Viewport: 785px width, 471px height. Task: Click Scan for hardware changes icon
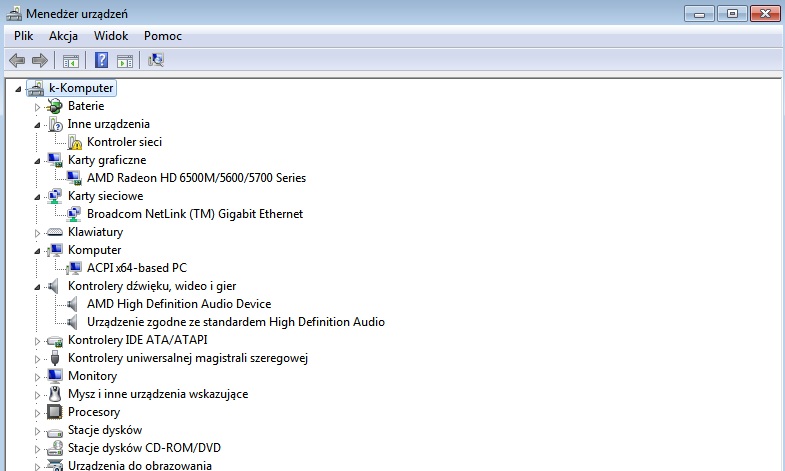156,61
